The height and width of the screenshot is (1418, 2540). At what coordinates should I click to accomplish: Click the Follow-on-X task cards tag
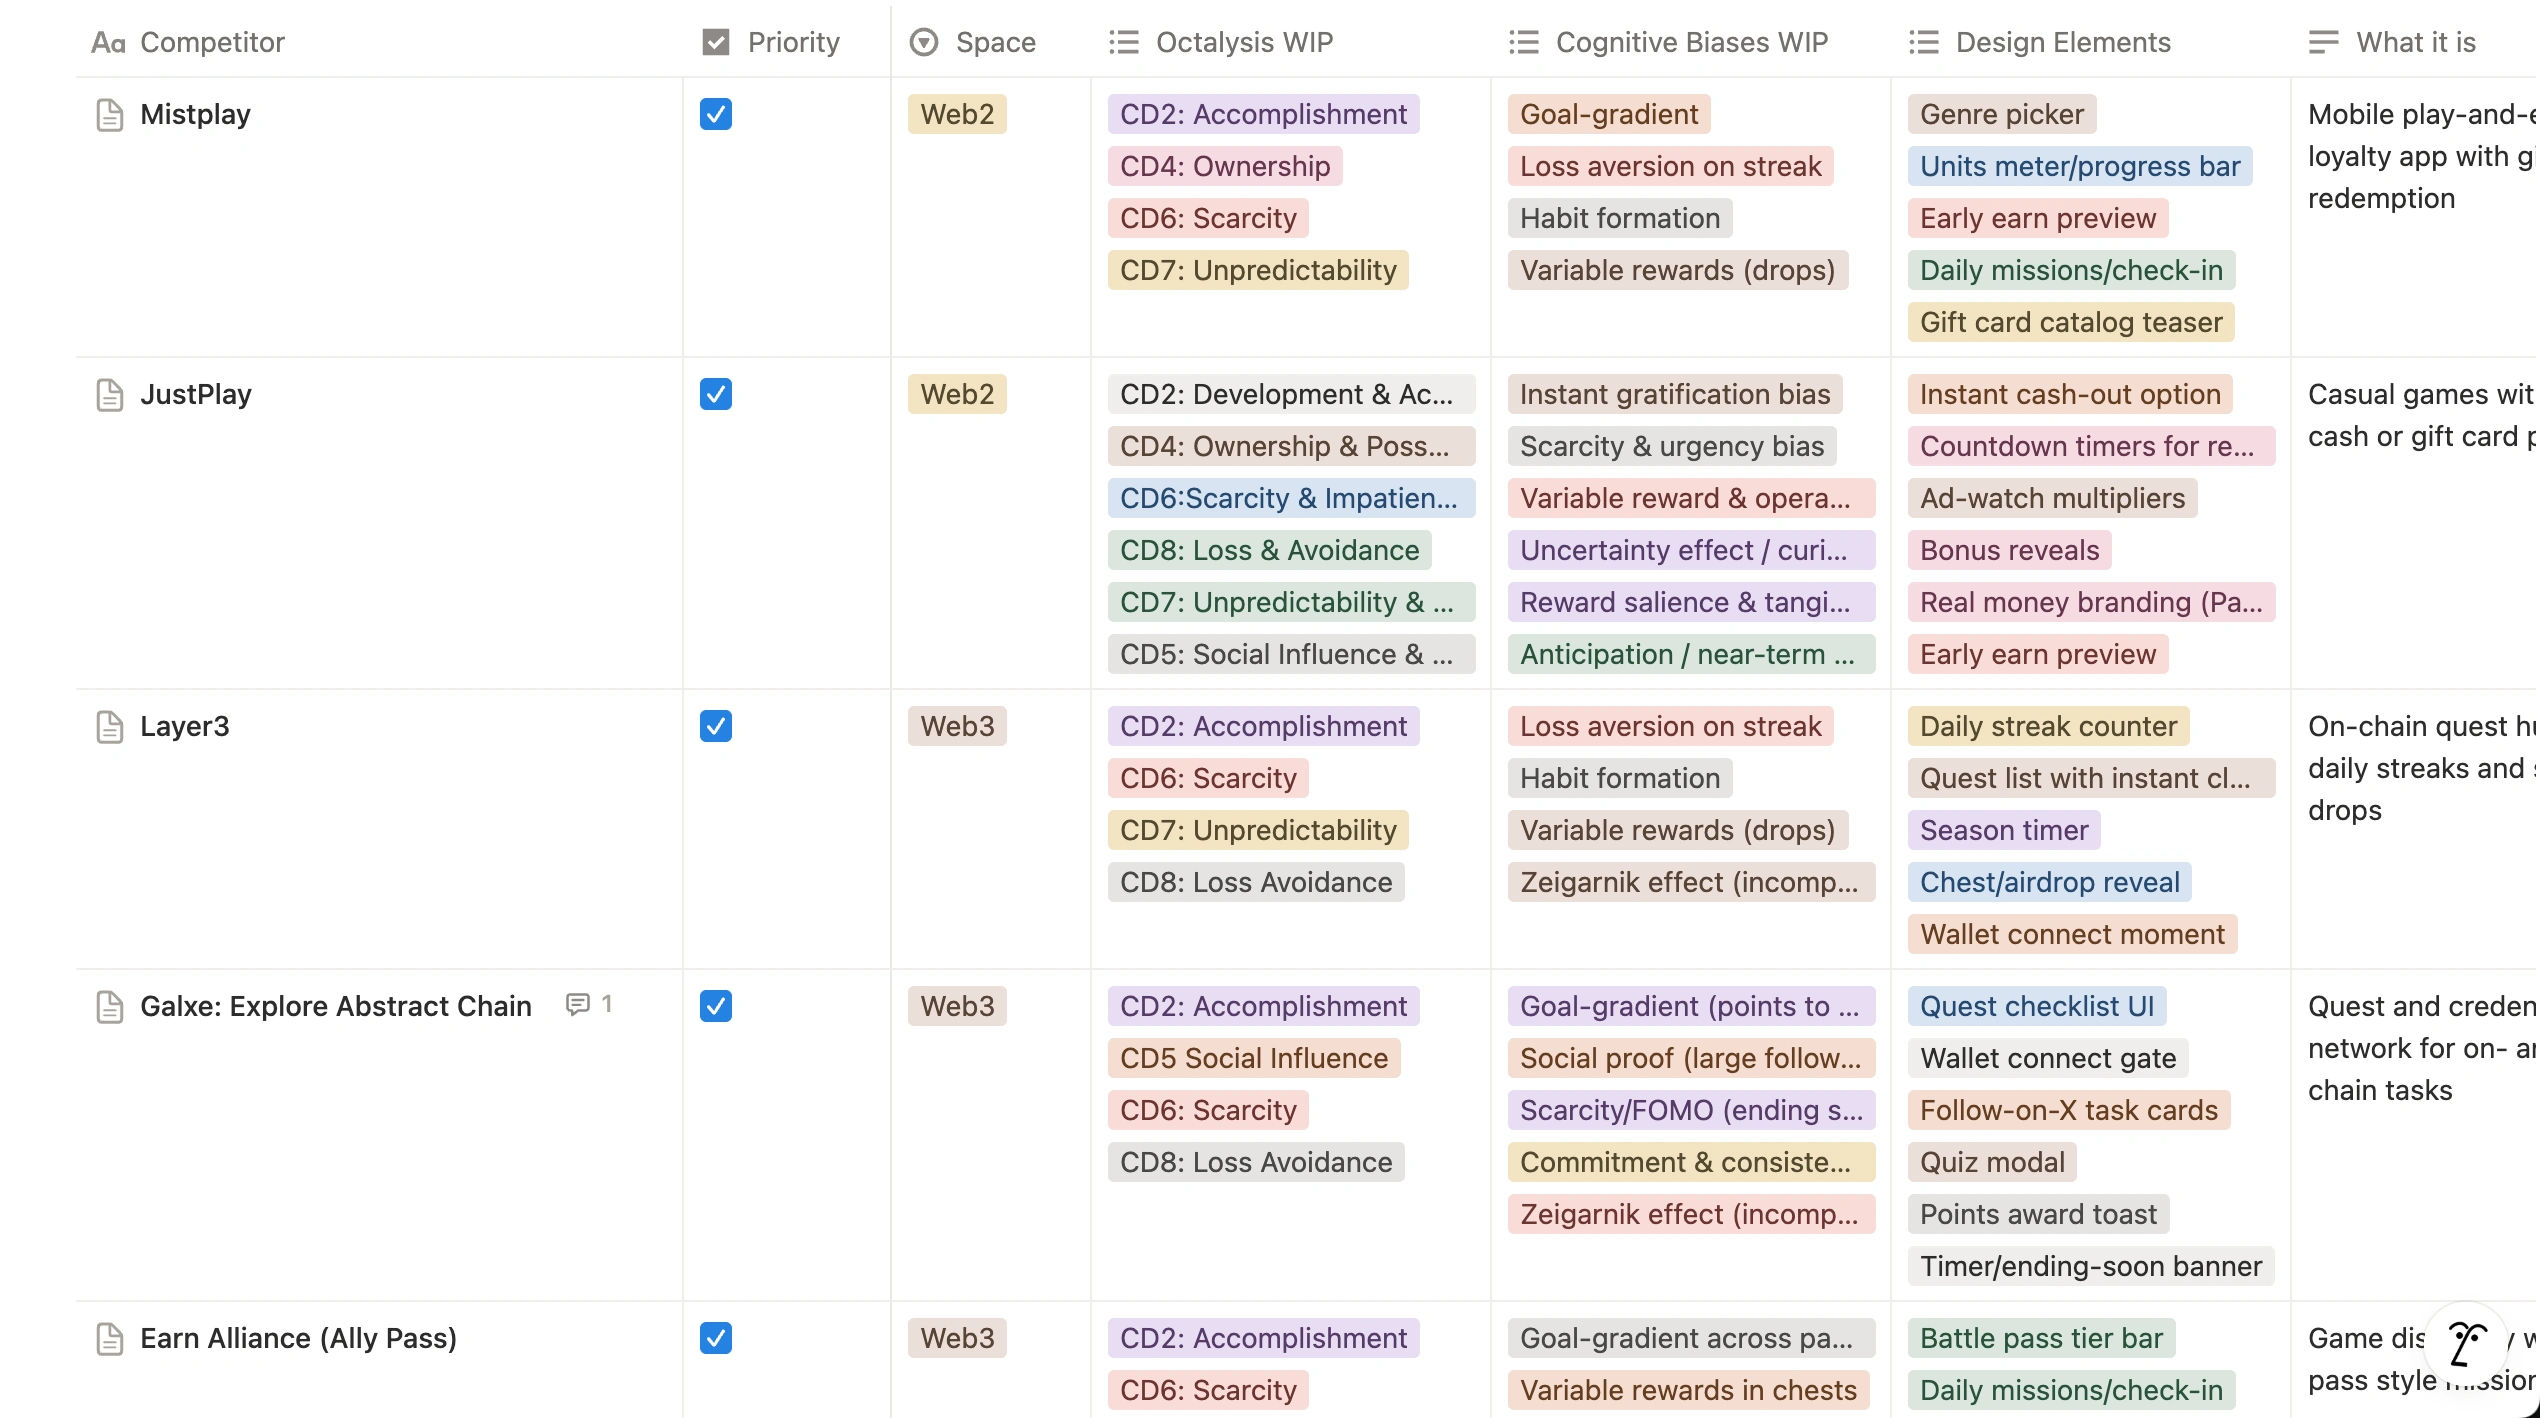click(2069, 1110)
